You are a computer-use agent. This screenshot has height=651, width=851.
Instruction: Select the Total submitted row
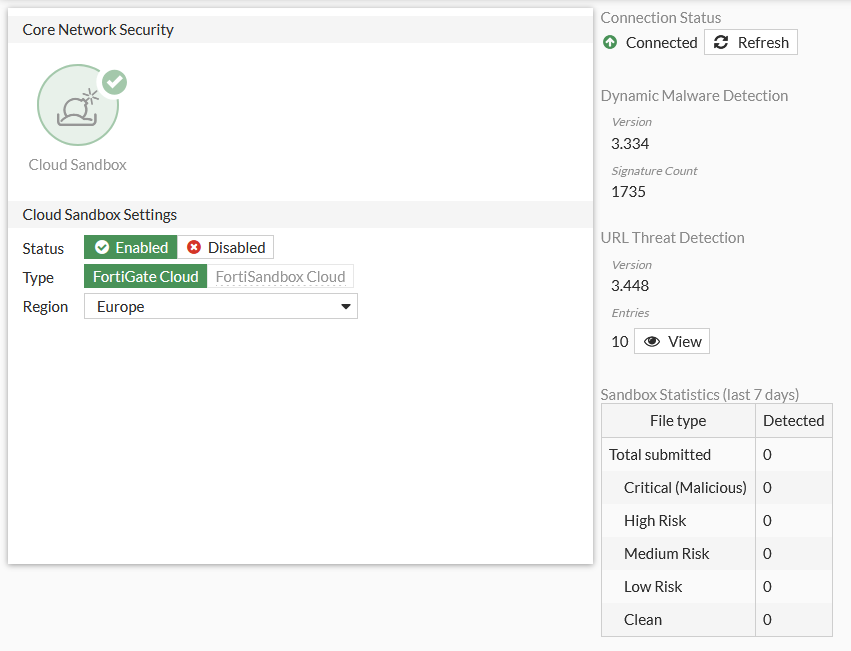(660, 454)
